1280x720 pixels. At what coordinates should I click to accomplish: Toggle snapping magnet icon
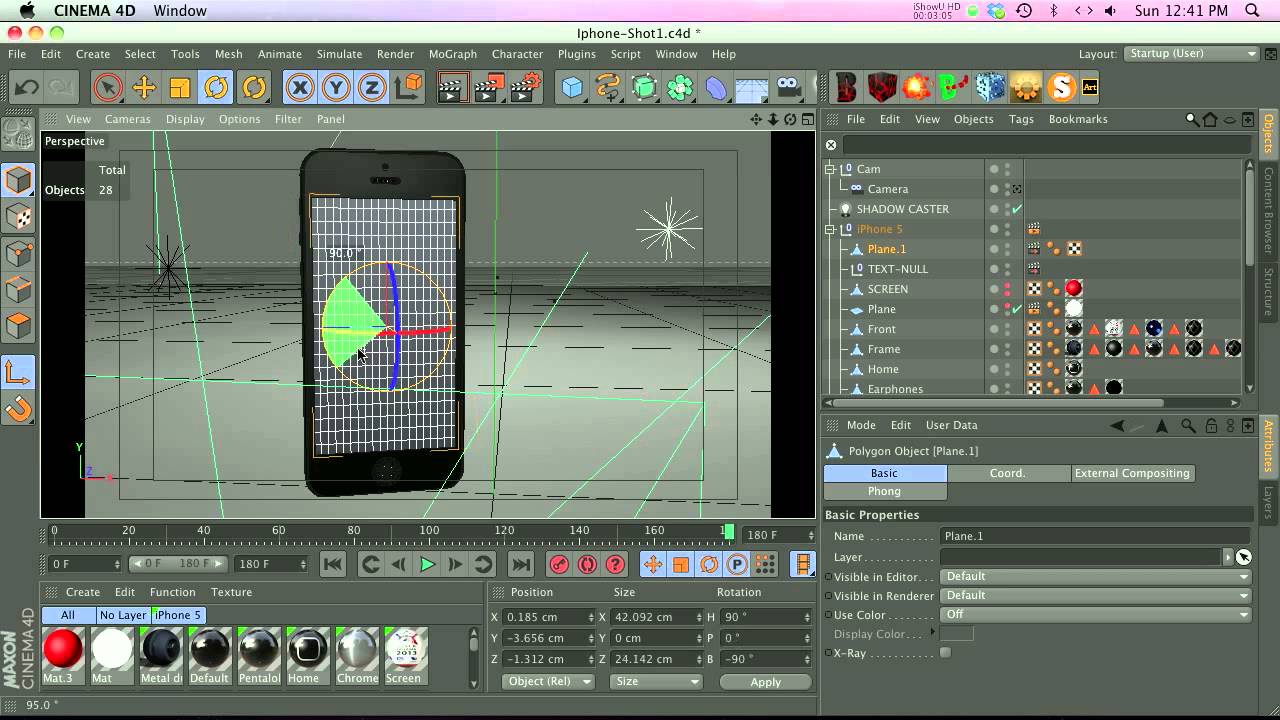tap(18, 409)
